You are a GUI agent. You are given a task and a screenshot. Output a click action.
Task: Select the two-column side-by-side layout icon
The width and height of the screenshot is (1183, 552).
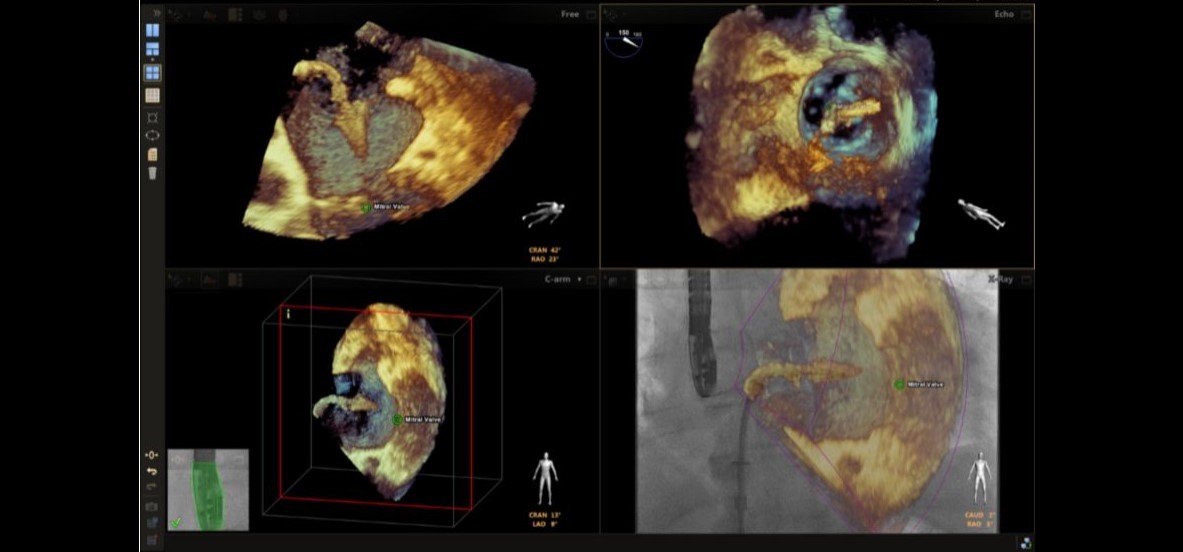click(x=152, y=31)
